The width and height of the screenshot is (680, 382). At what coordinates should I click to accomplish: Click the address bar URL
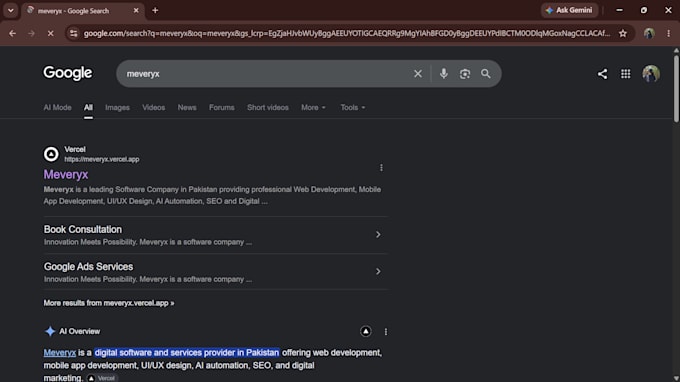346,33
